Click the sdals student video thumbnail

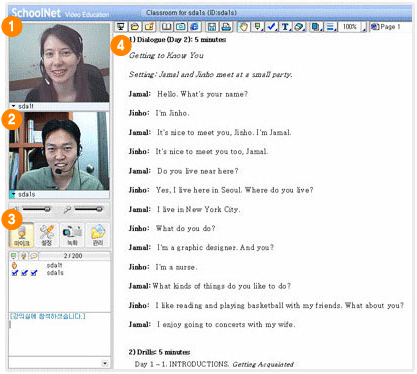[x=59, y=151]
